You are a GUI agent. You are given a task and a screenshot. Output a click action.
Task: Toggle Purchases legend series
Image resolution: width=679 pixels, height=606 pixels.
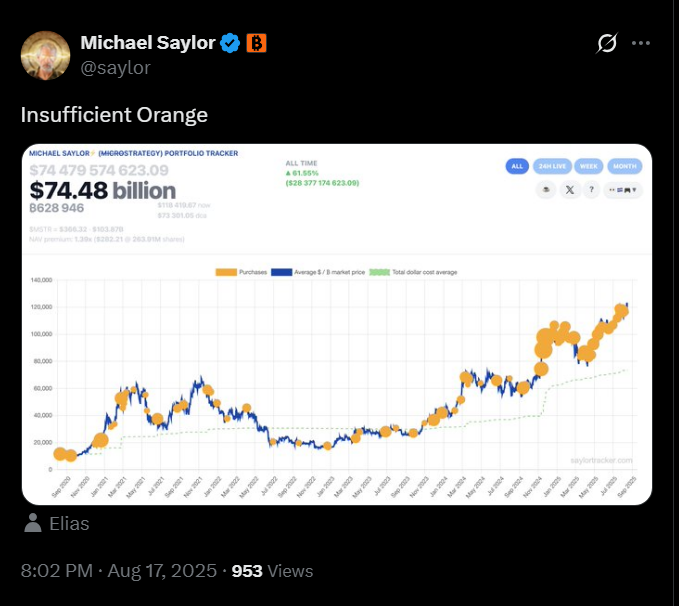(240, 271)
